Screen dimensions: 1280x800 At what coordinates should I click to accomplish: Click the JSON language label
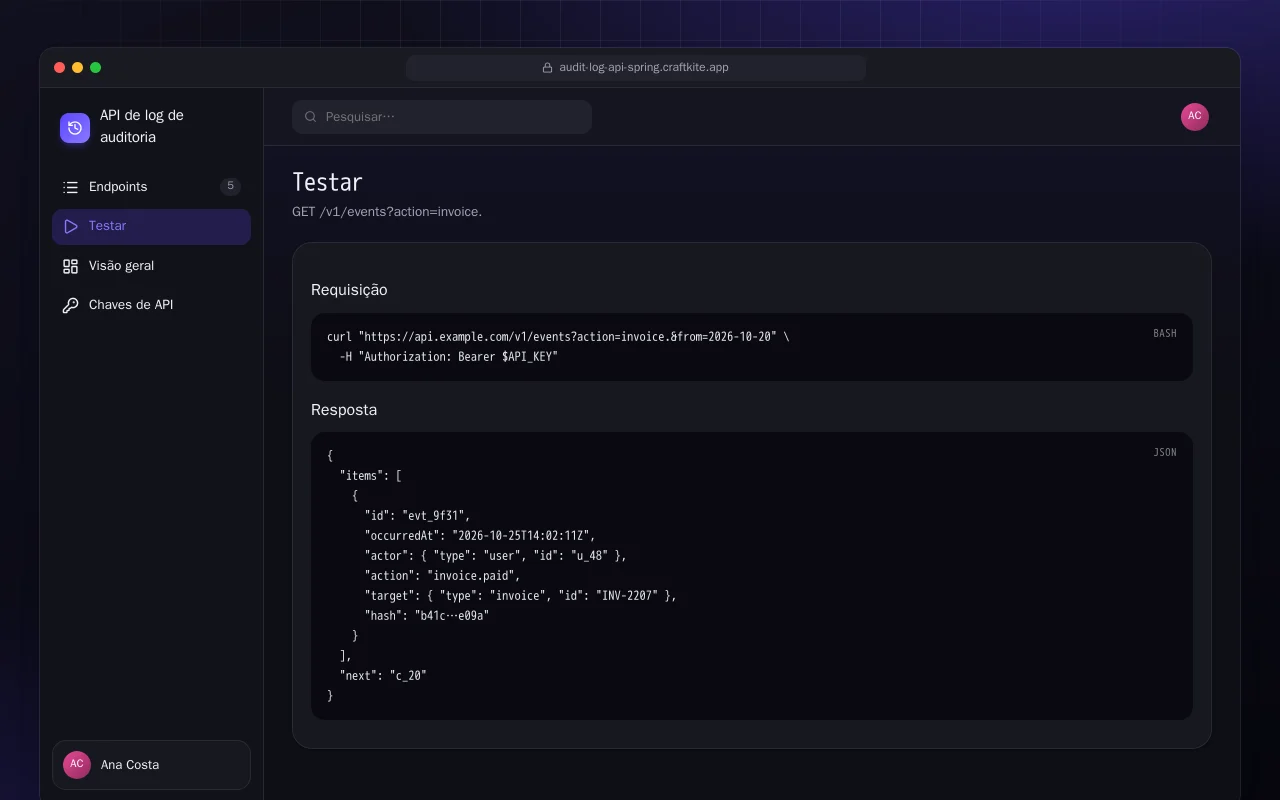1165,453
